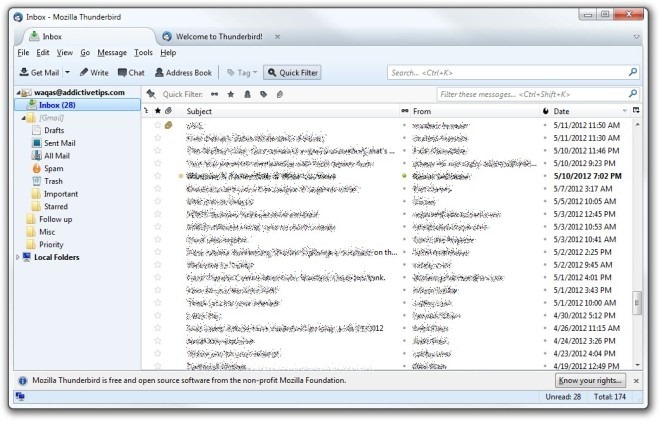
Task: Click the Know your rights... button
Action: coord(590,380)
